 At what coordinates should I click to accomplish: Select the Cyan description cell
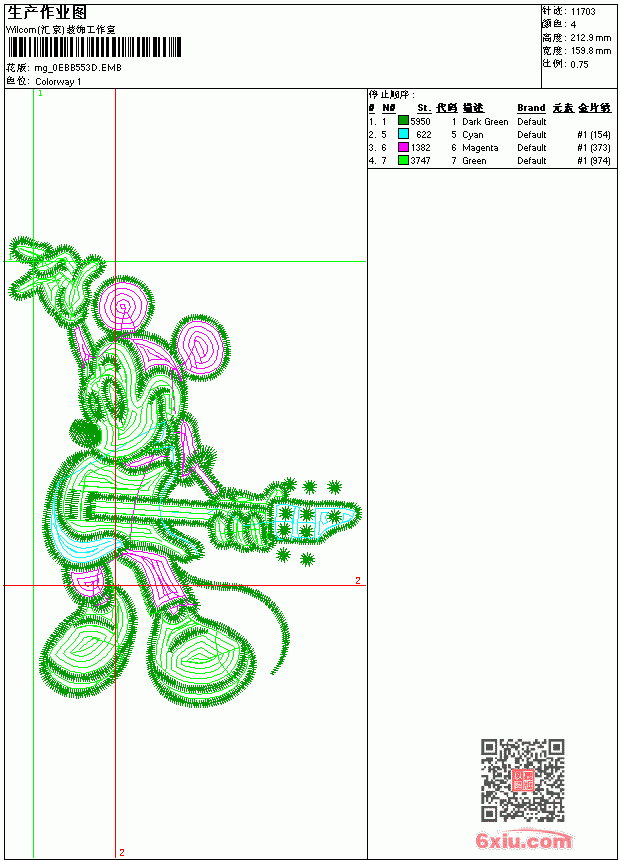point(472,134)
